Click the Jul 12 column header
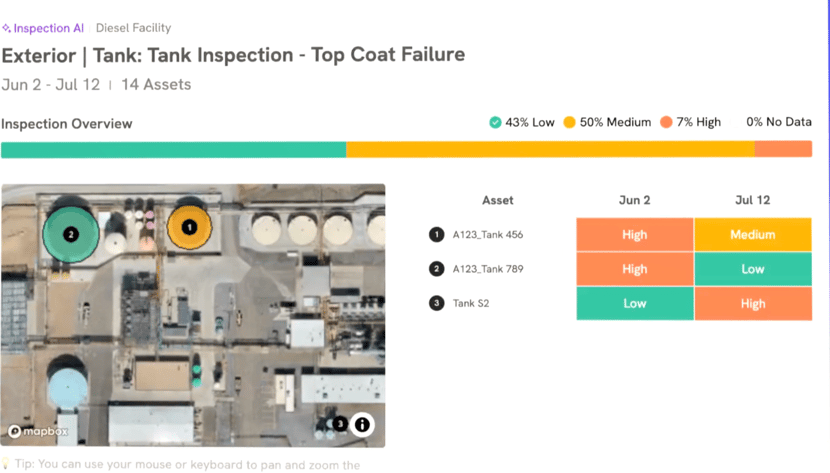Image resolution: width=830 pixels, height=473 pixels. (x=752, y=200)
